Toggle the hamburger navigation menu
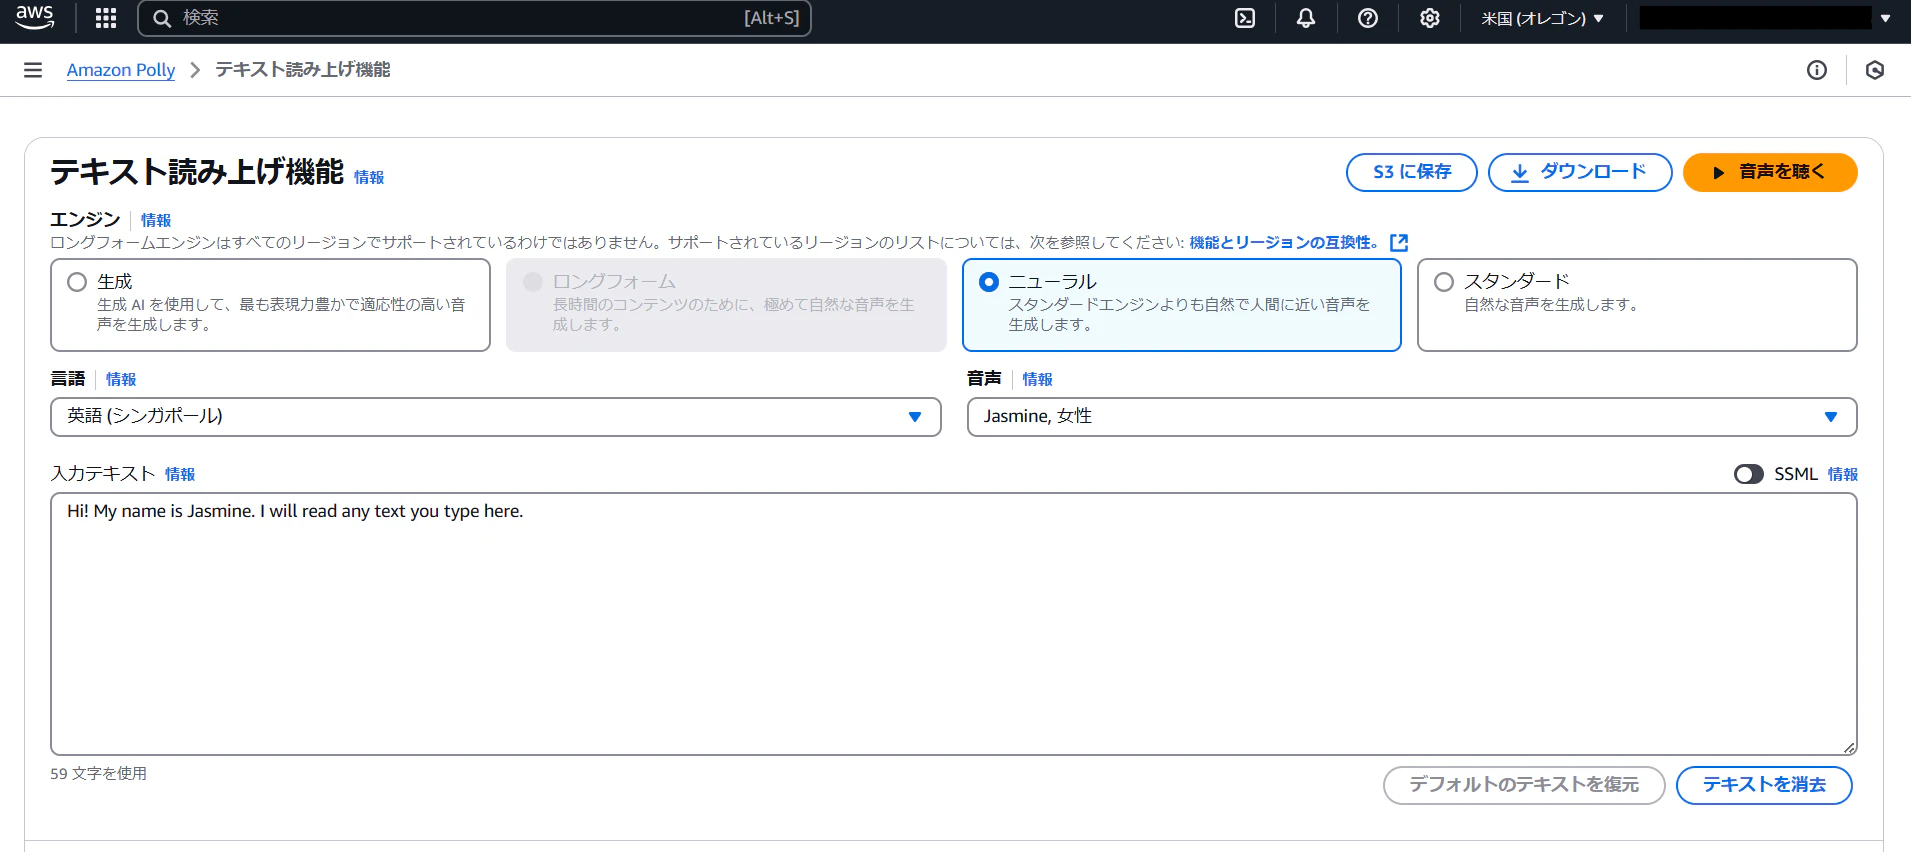The image size is (1911, 852). point(33,70)
